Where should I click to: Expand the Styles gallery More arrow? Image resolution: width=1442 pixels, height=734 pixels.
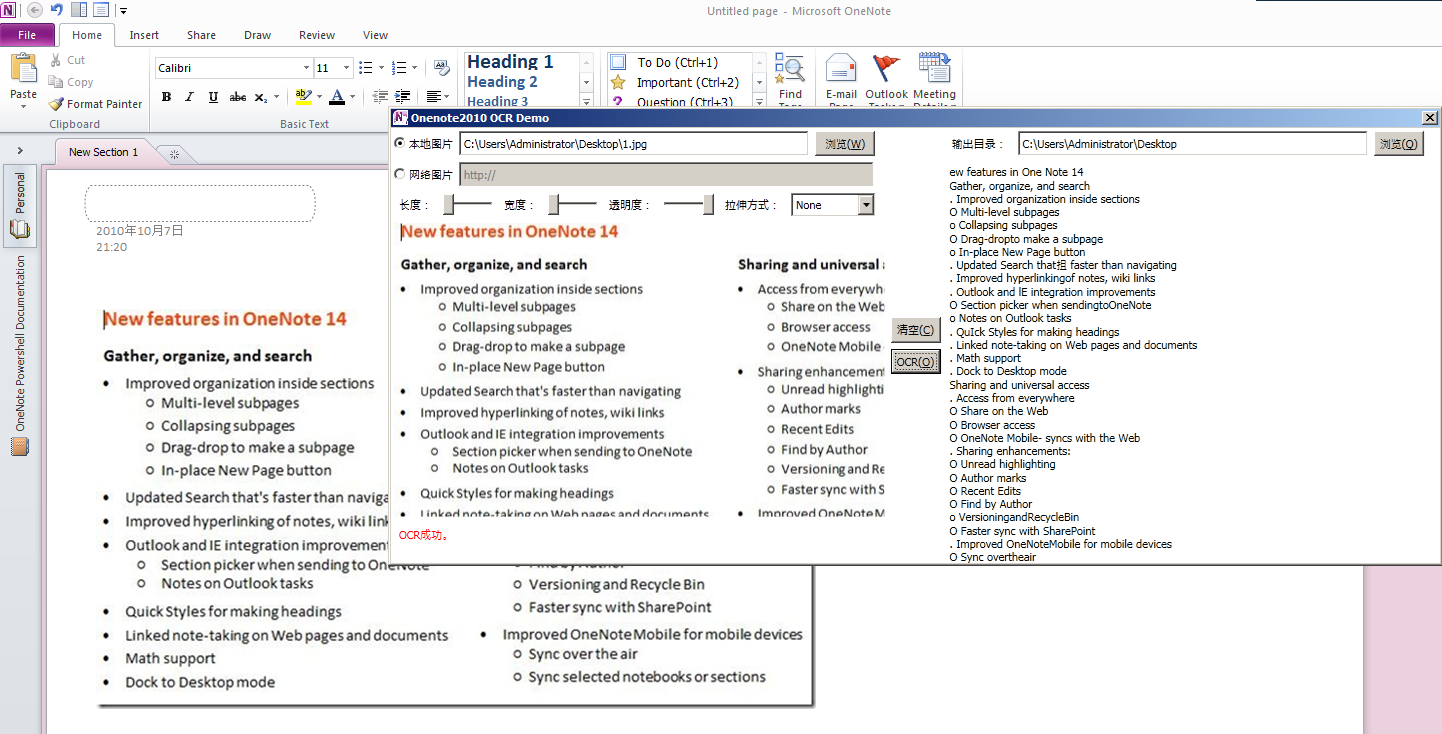(x=587, y=99)
